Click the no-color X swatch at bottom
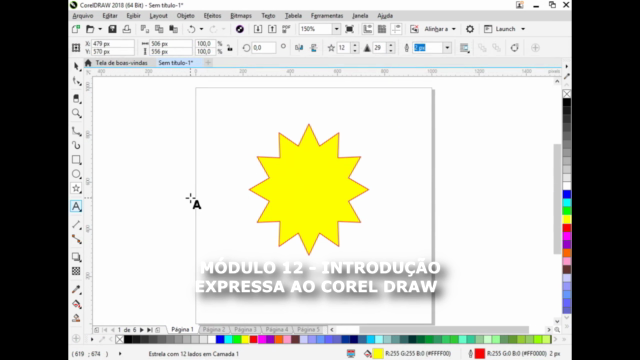This screenshot has width=640, height=360. click(119, 339)
